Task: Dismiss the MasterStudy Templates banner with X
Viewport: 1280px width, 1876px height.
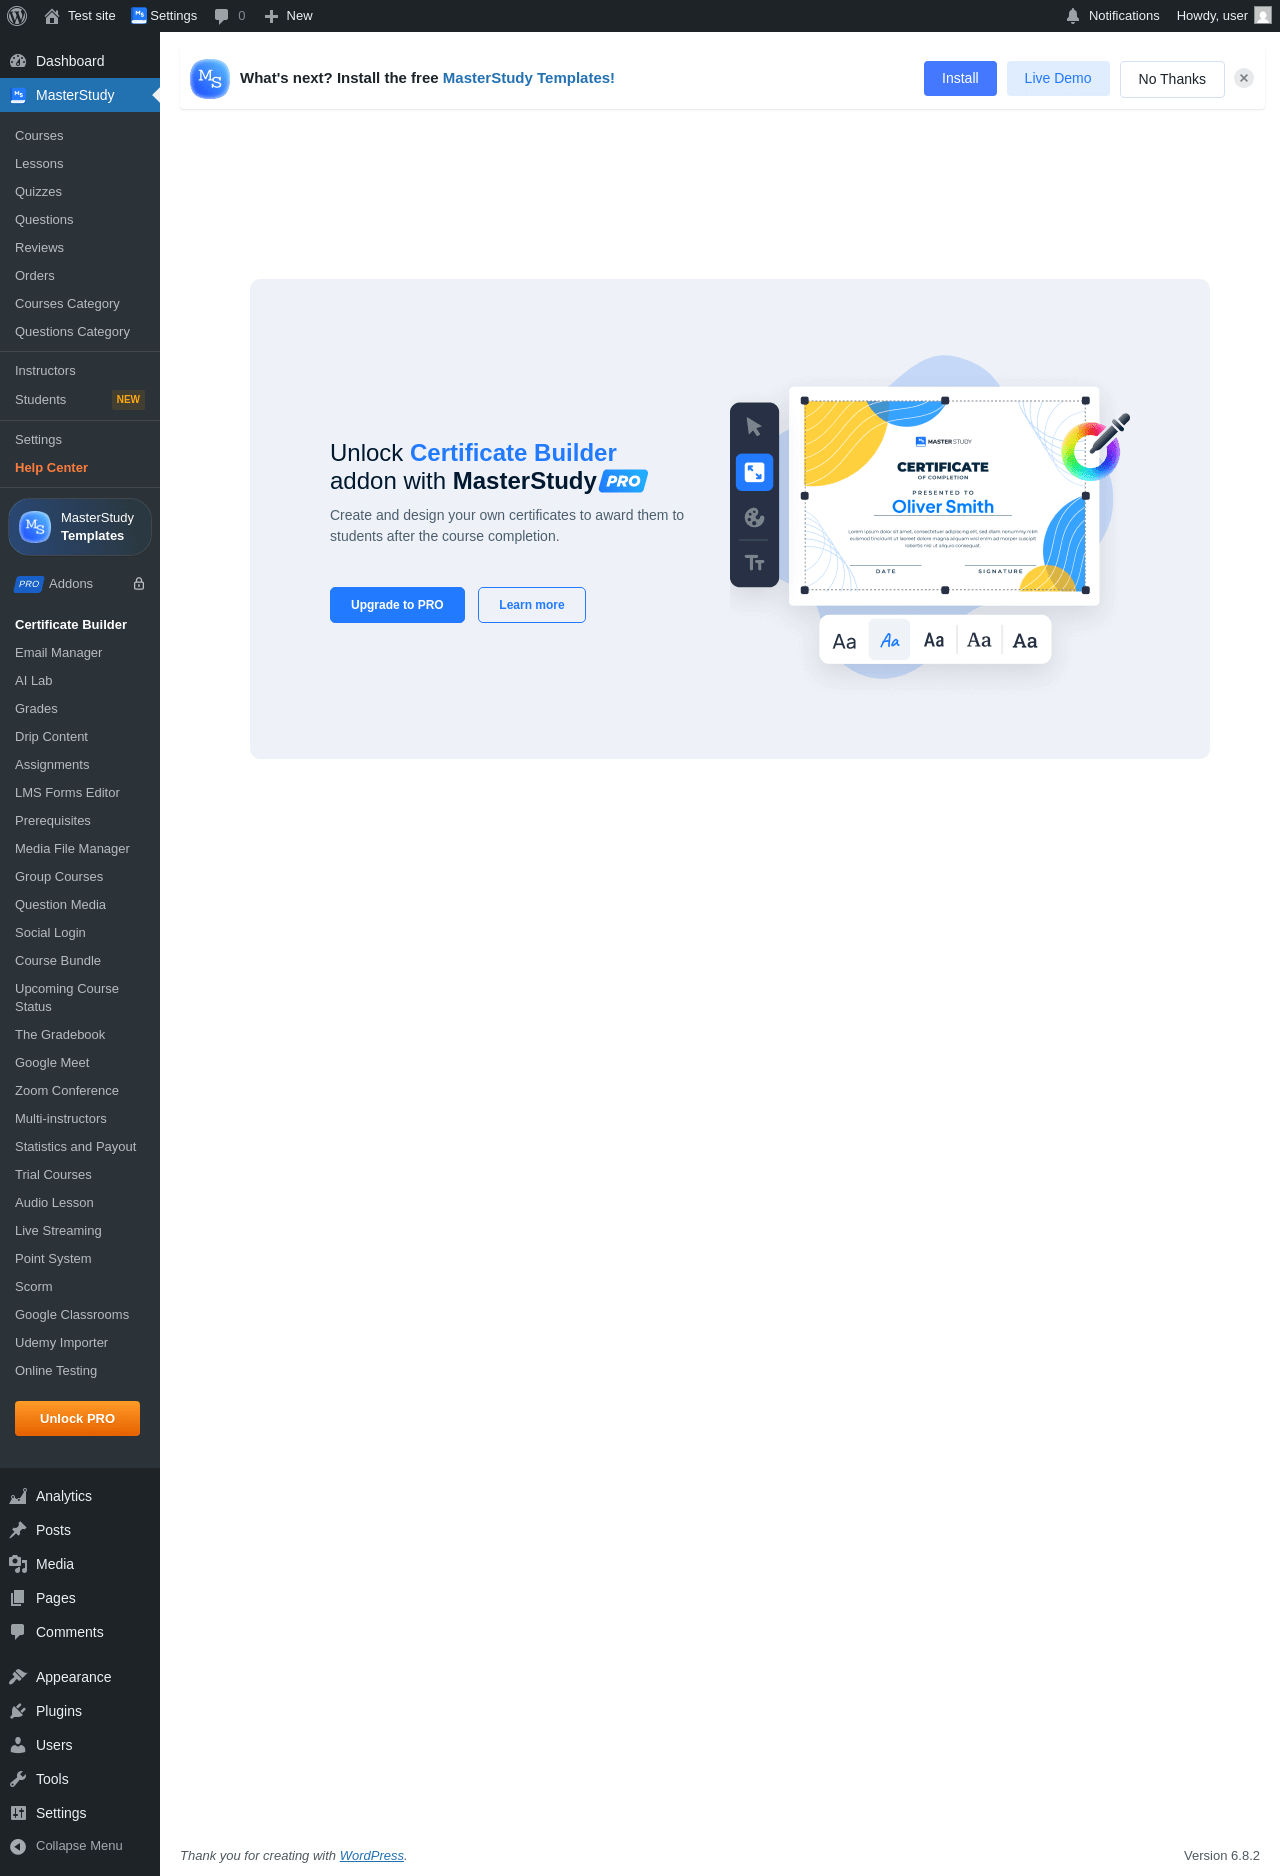Action: (1244, 78)
